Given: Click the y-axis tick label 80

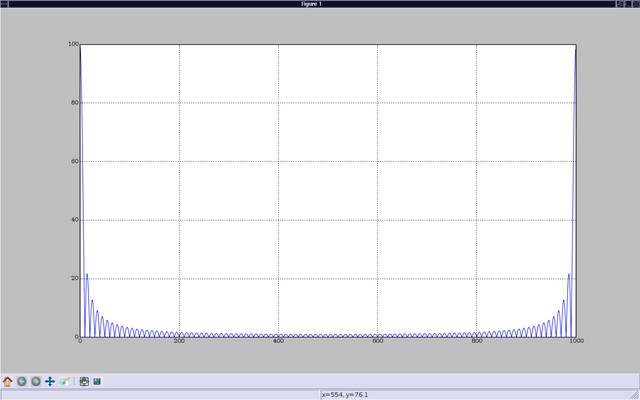Looking at the screenshot, I should (x=75, y=102).
